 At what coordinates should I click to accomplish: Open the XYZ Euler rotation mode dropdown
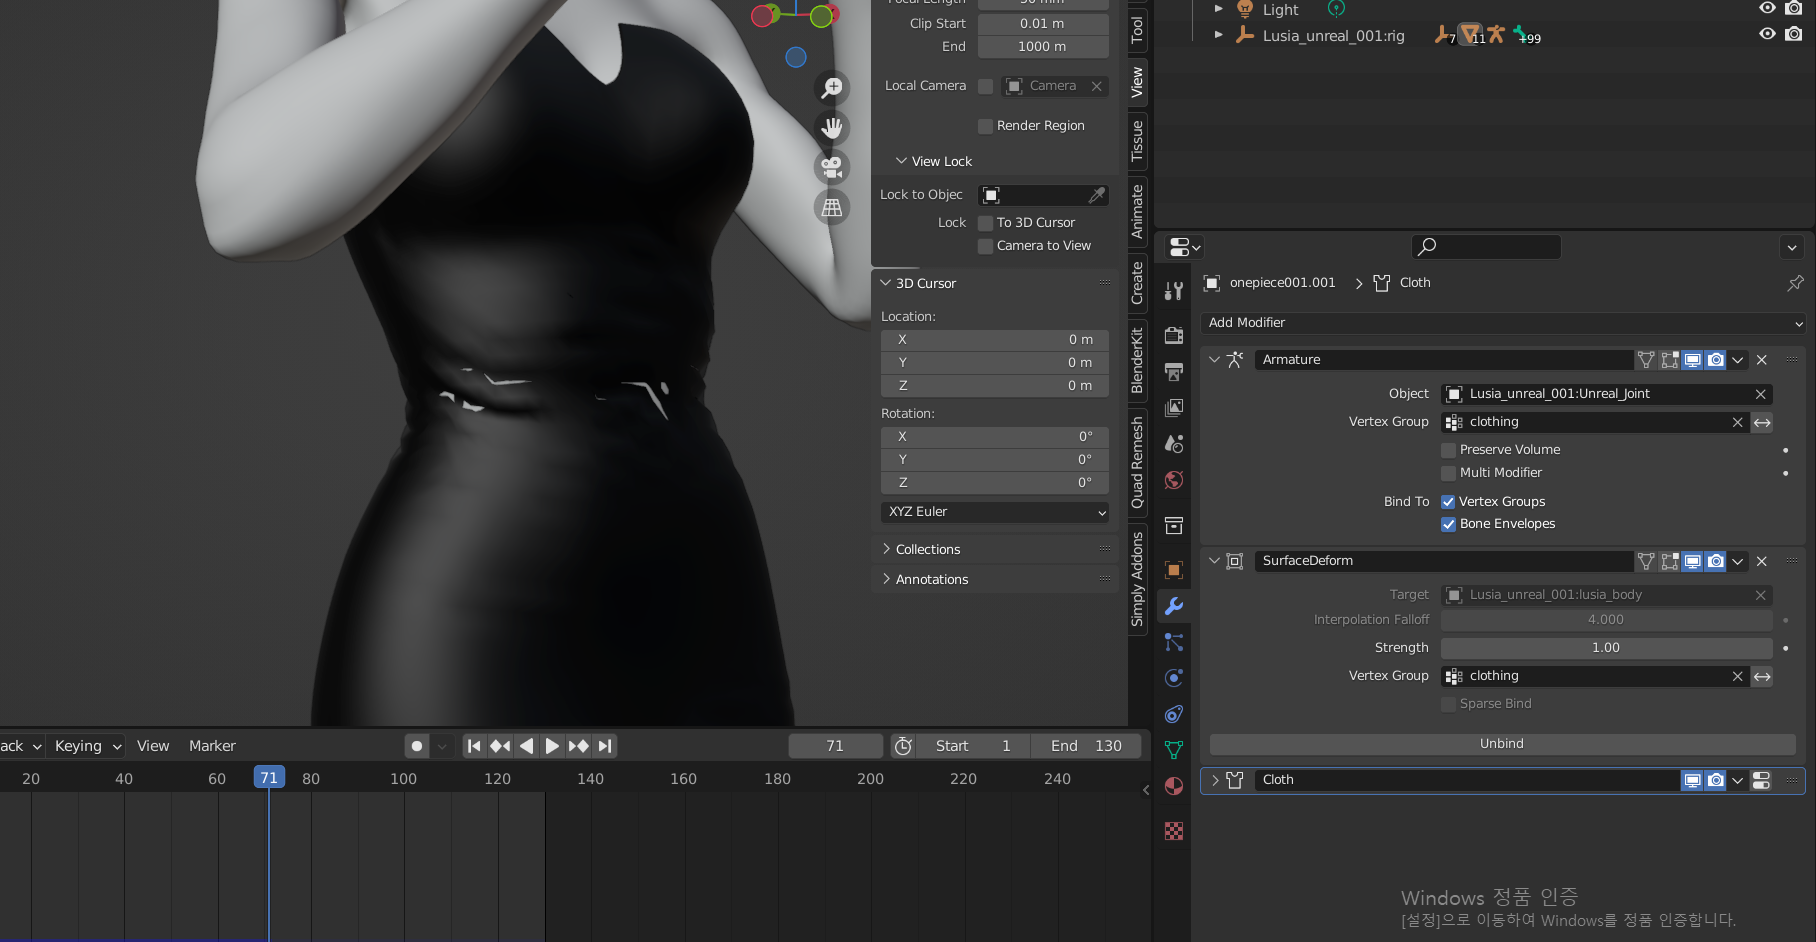tap(995, 512)
